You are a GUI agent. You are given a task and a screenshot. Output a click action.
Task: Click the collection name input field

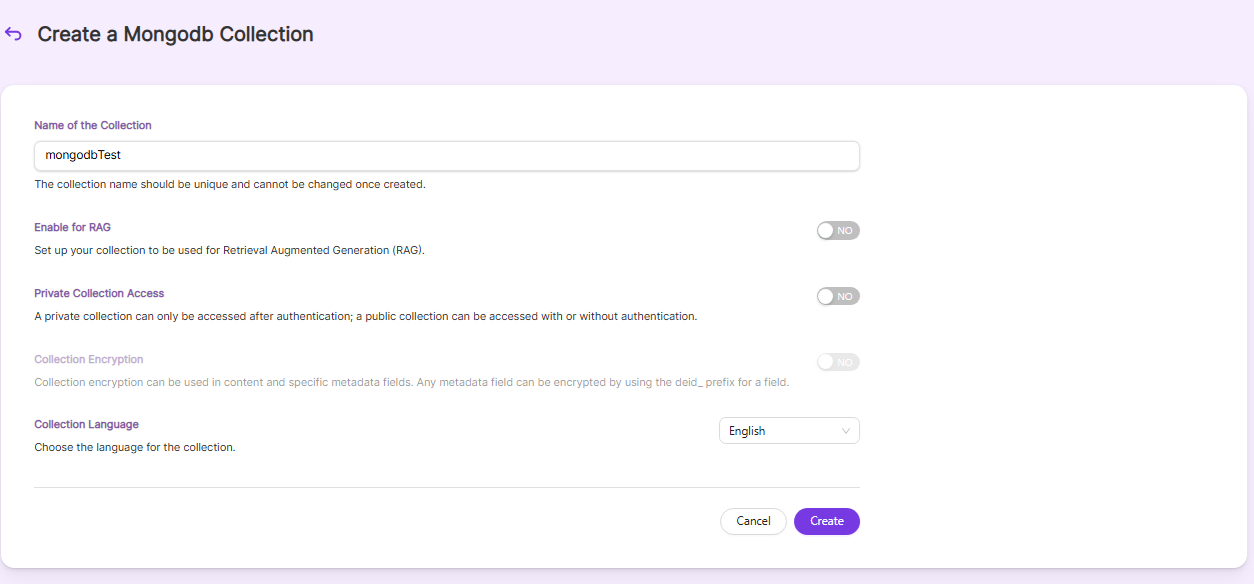[447, 155]
